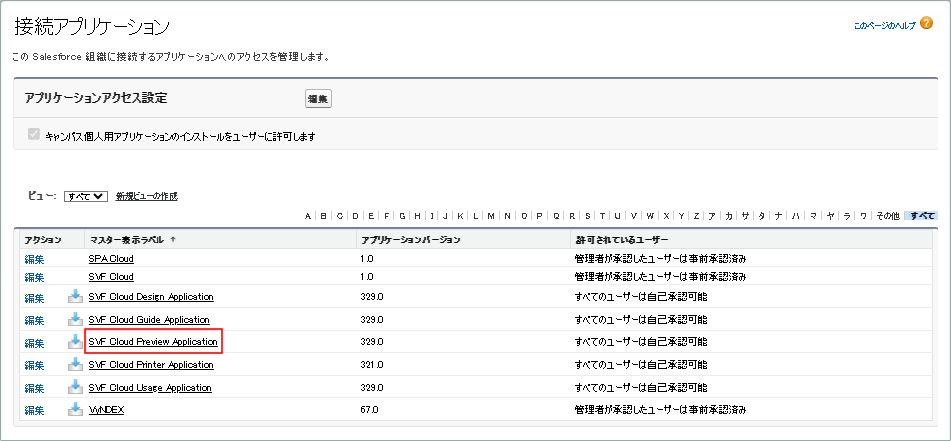Click the 接続アプリケーション page heading
The width and height of the screenshot is (951, 441).
point(92,27)
